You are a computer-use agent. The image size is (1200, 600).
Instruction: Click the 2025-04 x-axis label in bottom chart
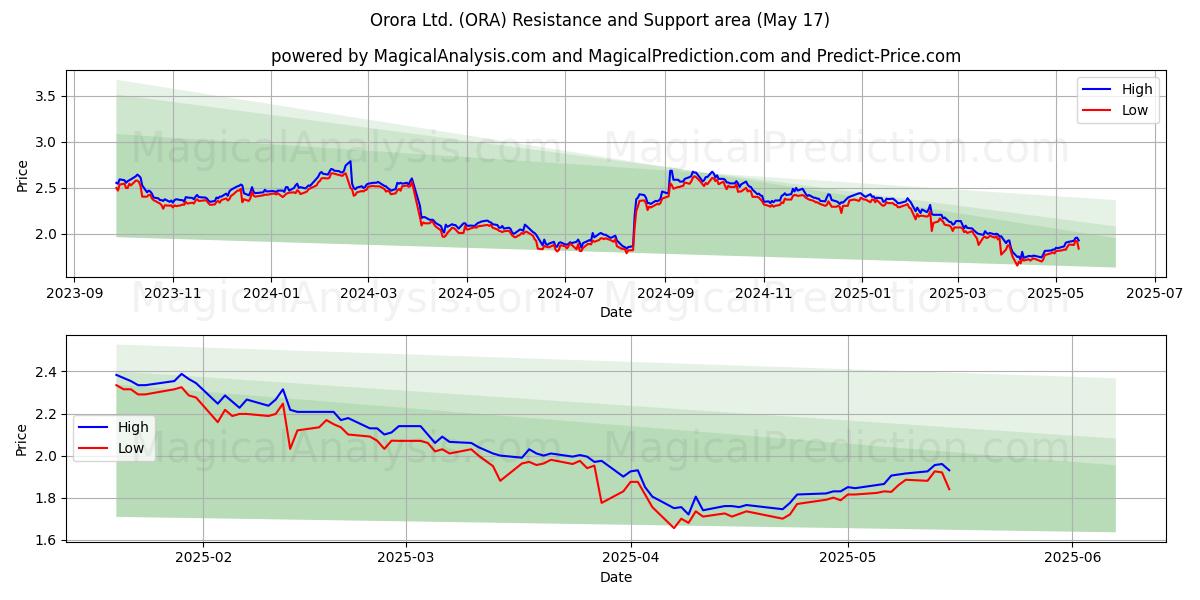coord(632,559)
